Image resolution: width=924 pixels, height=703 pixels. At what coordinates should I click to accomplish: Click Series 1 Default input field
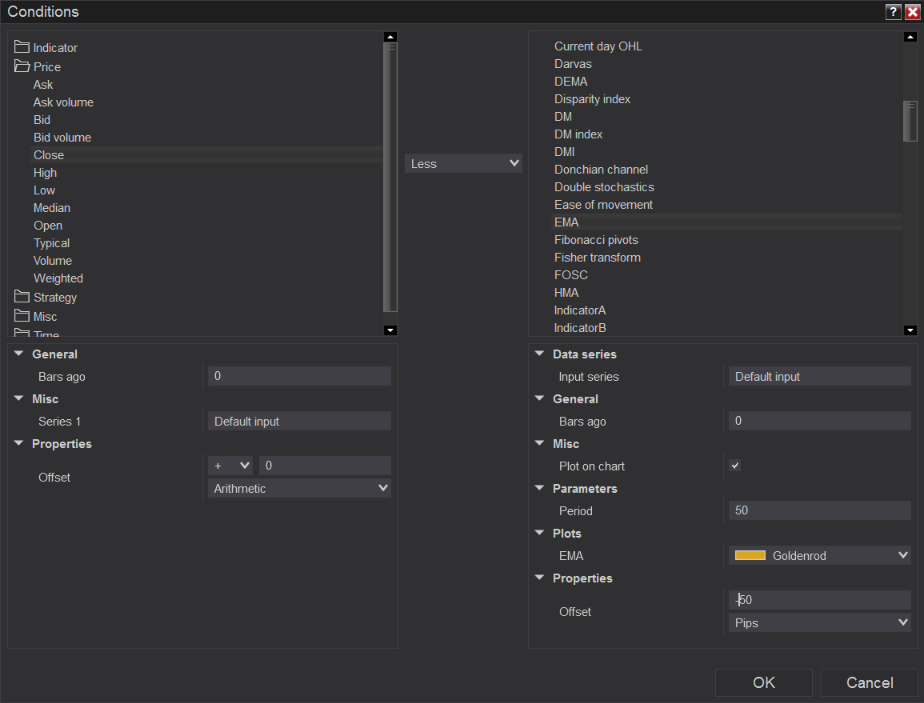pyautogui.click(x=299, y=421)
